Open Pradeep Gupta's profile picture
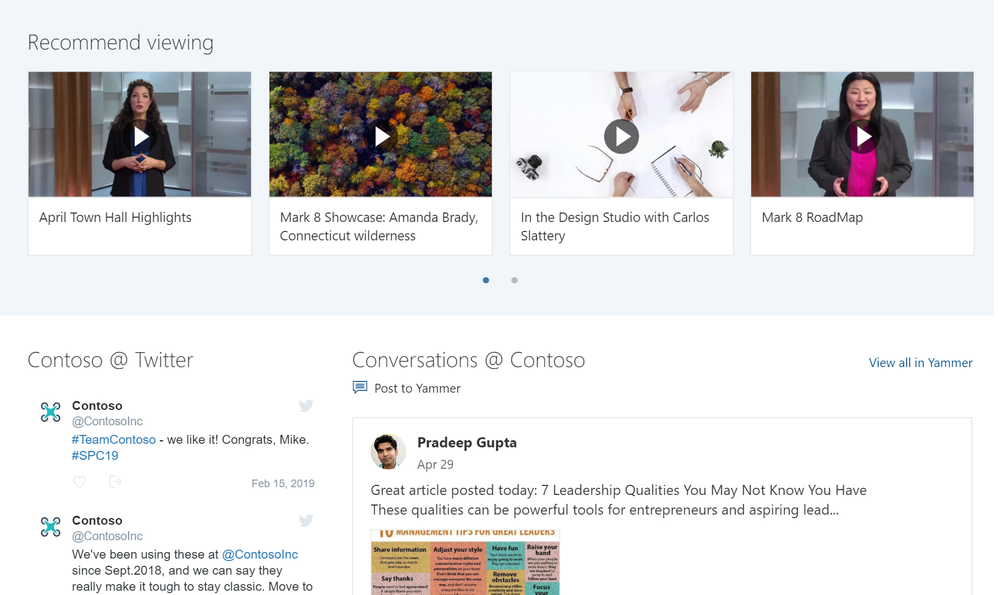 (x=388, y=452)
